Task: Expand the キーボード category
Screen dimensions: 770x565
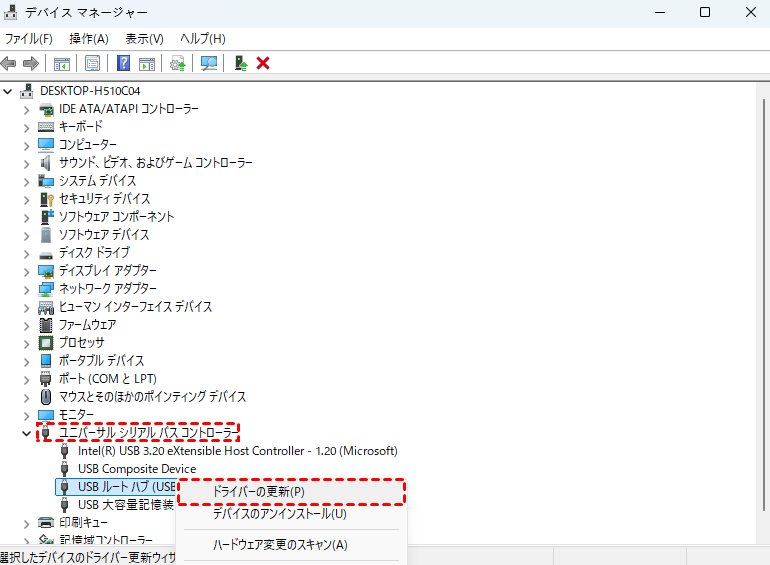Action: [27, 127]
